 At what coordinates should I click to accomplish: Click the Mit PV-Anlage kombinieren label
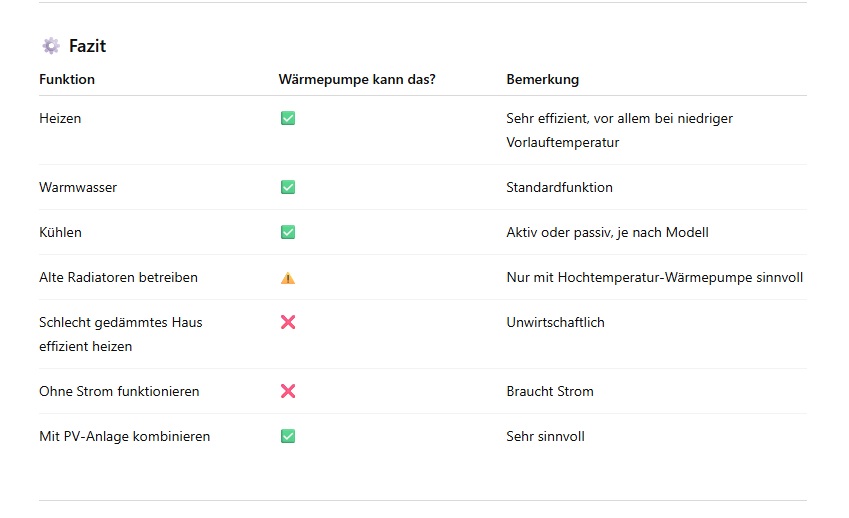coord(124,436)
